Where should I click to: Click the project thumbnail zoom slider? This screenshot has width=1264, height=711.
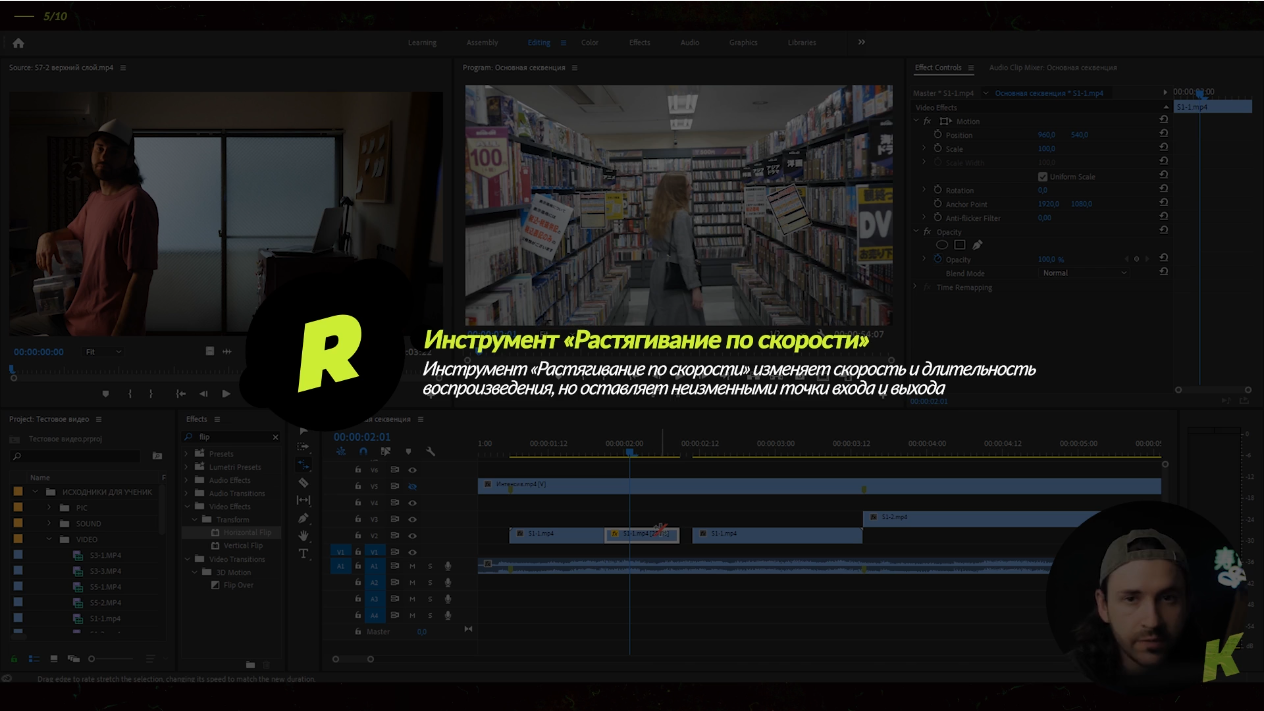pos(92,659)
